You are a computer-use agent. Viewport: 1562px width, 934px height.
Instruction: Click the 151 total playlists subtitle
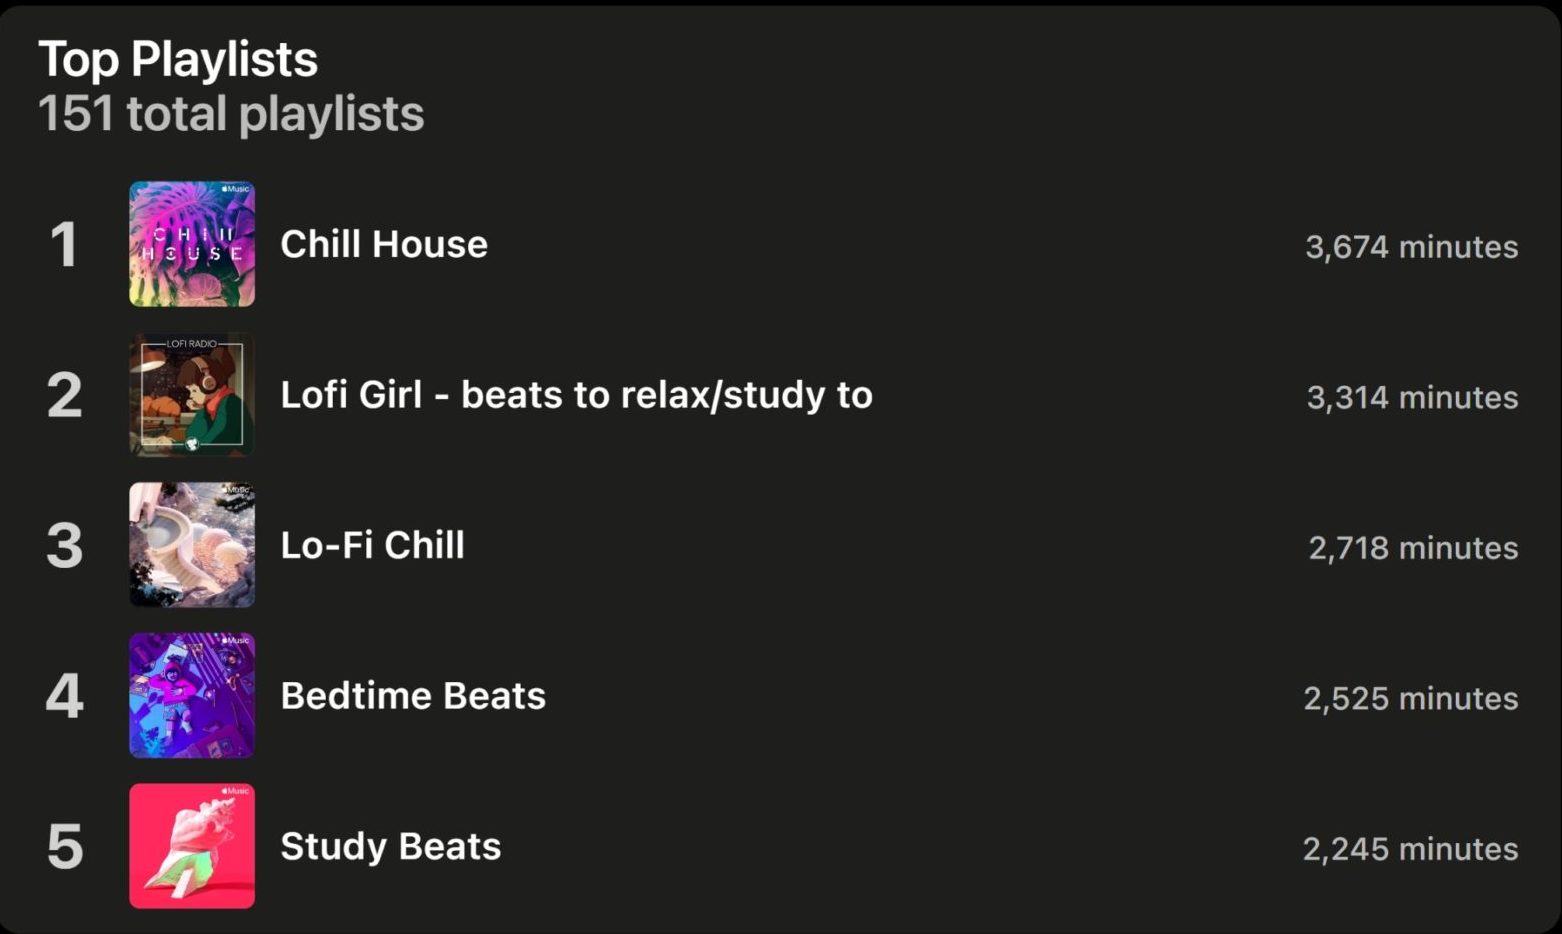[231, 114]
